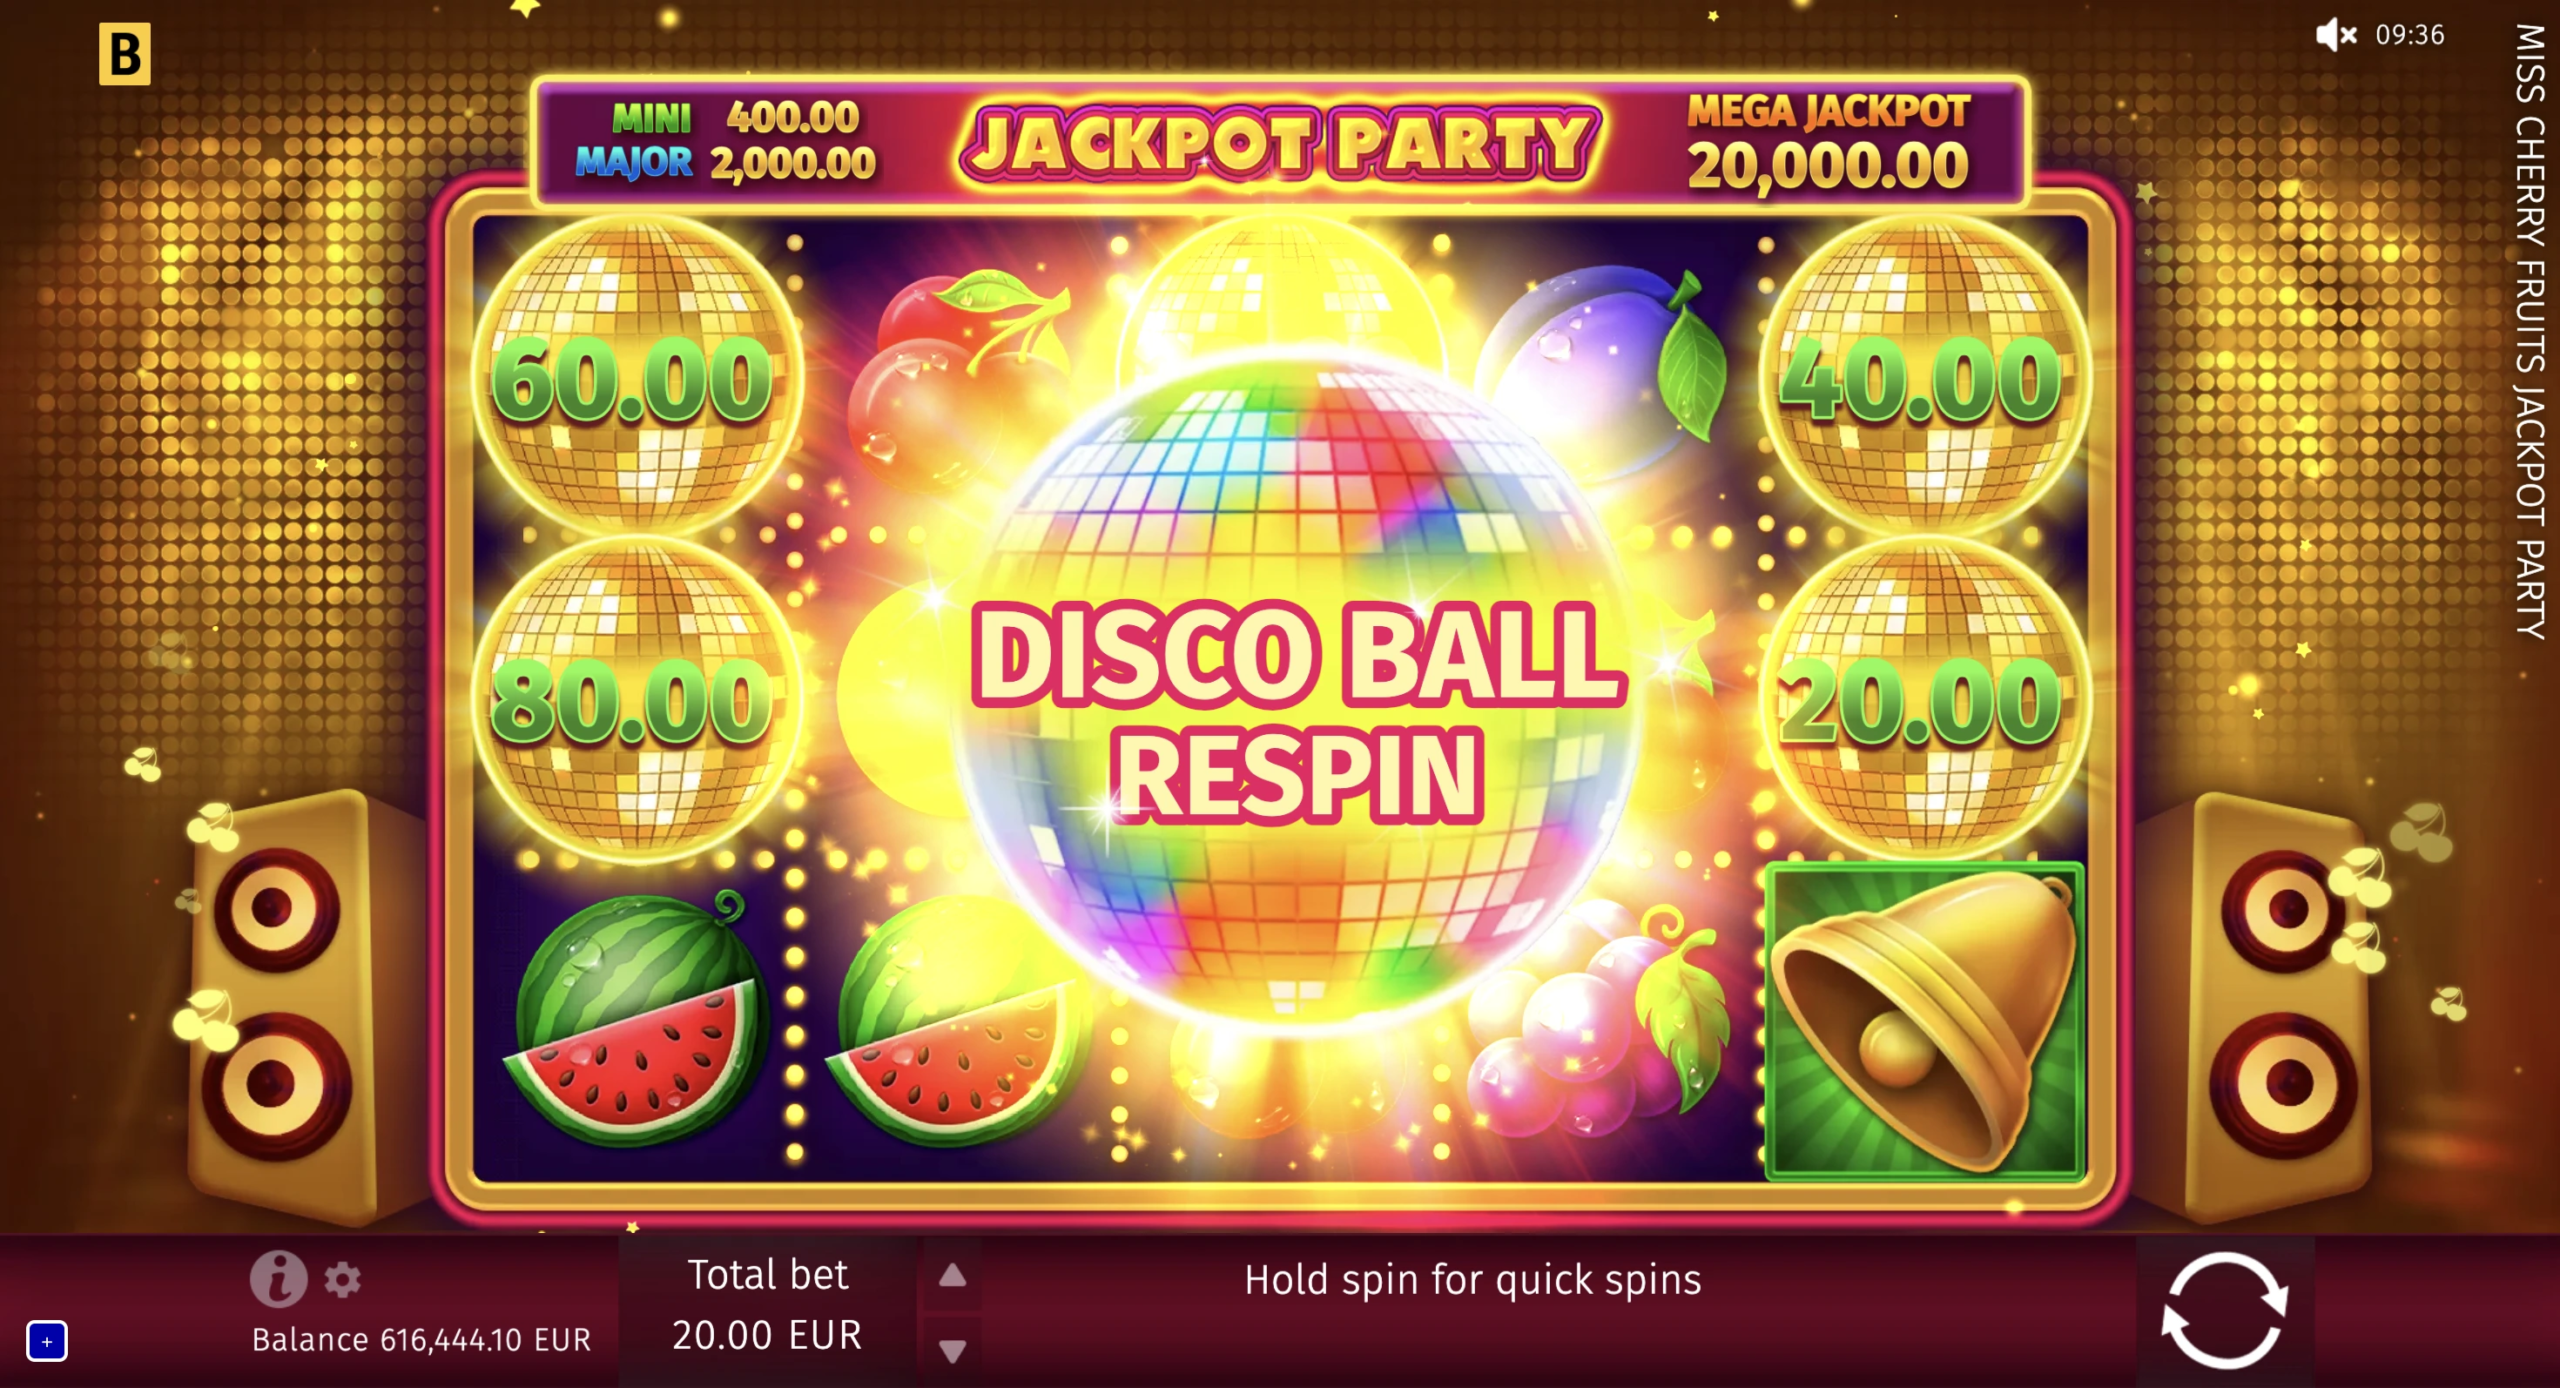Toggle the muted sound speaker icon
The height and width of the screenshot is (1388, 2560).
(x=2337, y=35)
